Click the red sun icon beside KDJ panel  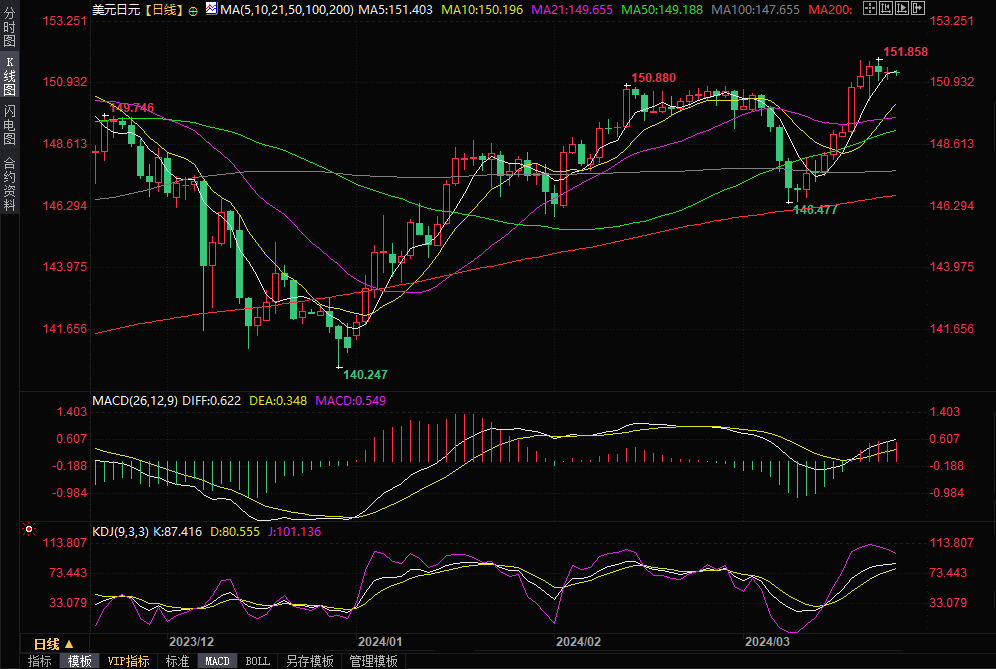(29, 529)
